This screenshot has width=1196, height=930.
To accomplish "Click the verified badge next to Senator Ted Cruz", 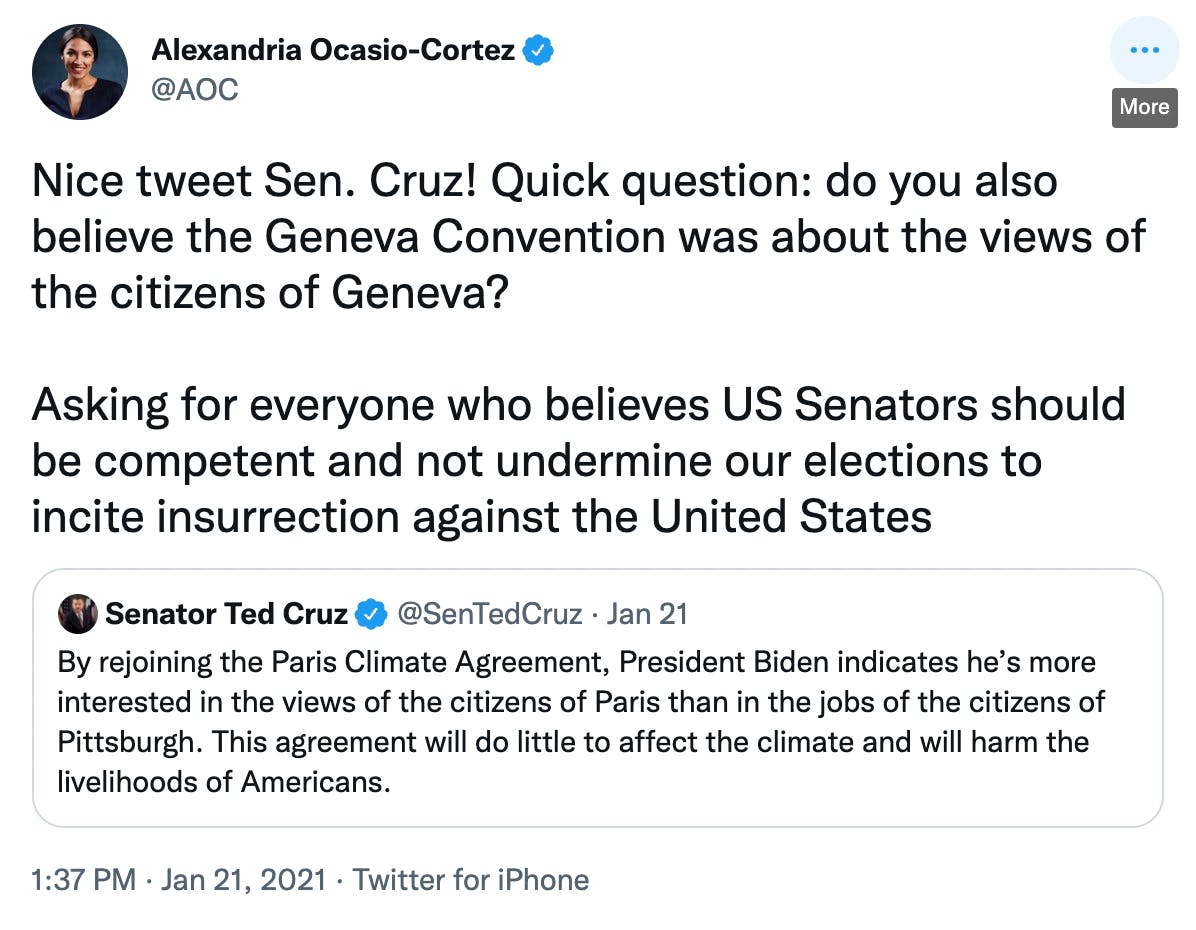I will (x=371, y=613).
